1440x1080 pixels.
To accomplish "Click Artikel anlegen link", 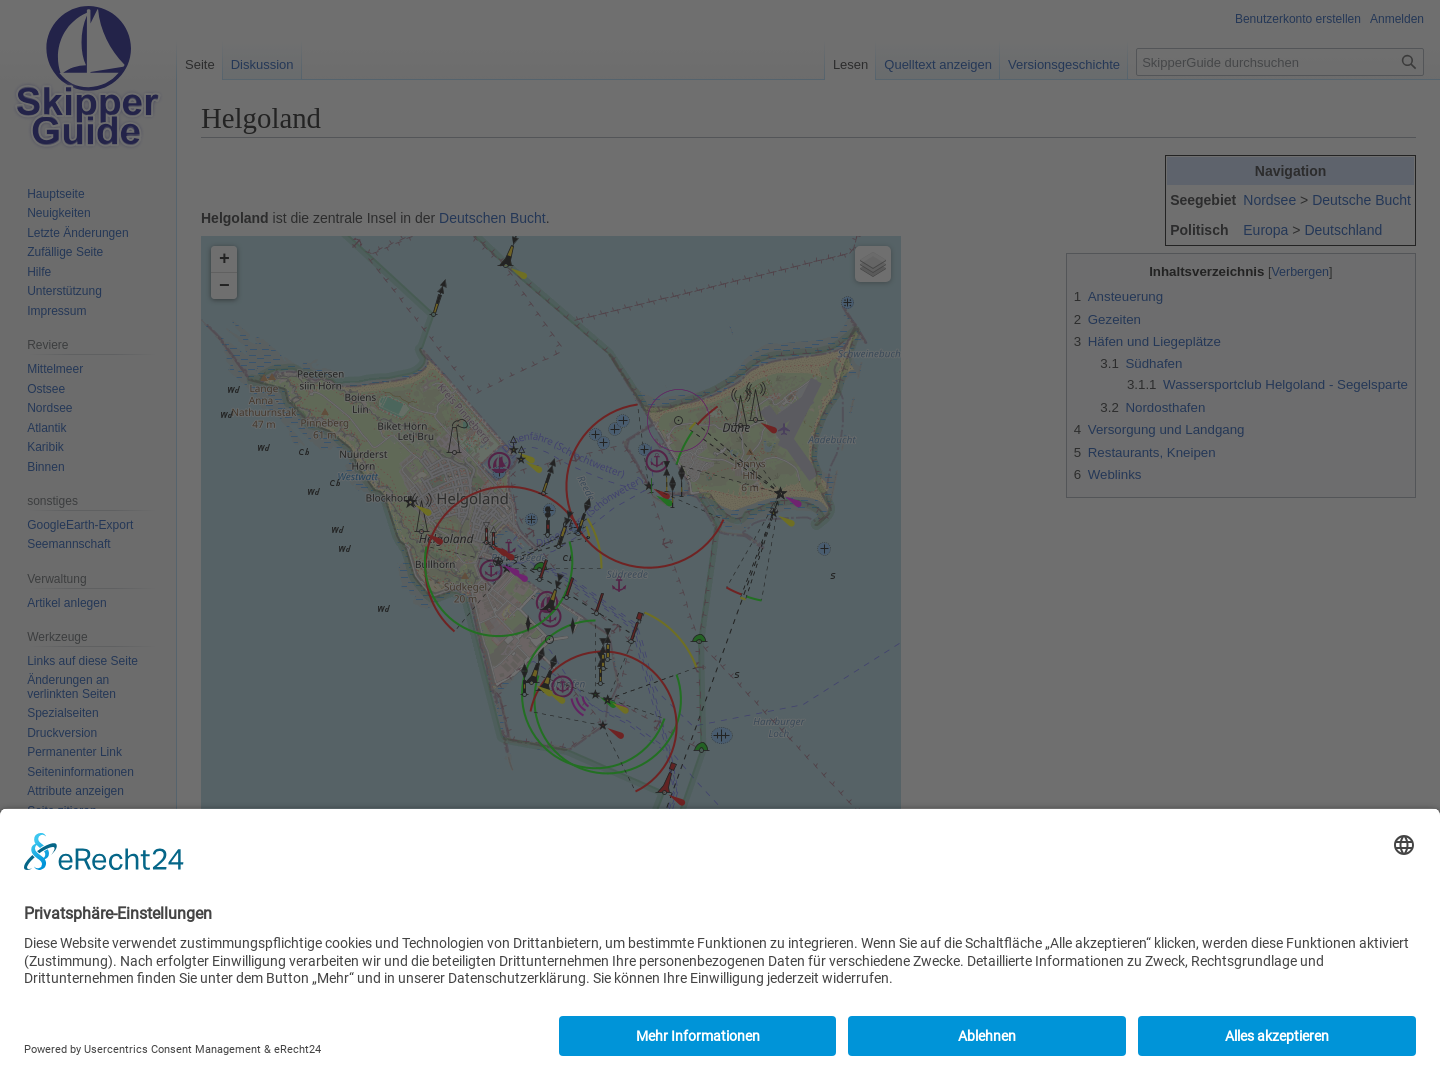I will [x=67, y=603].
